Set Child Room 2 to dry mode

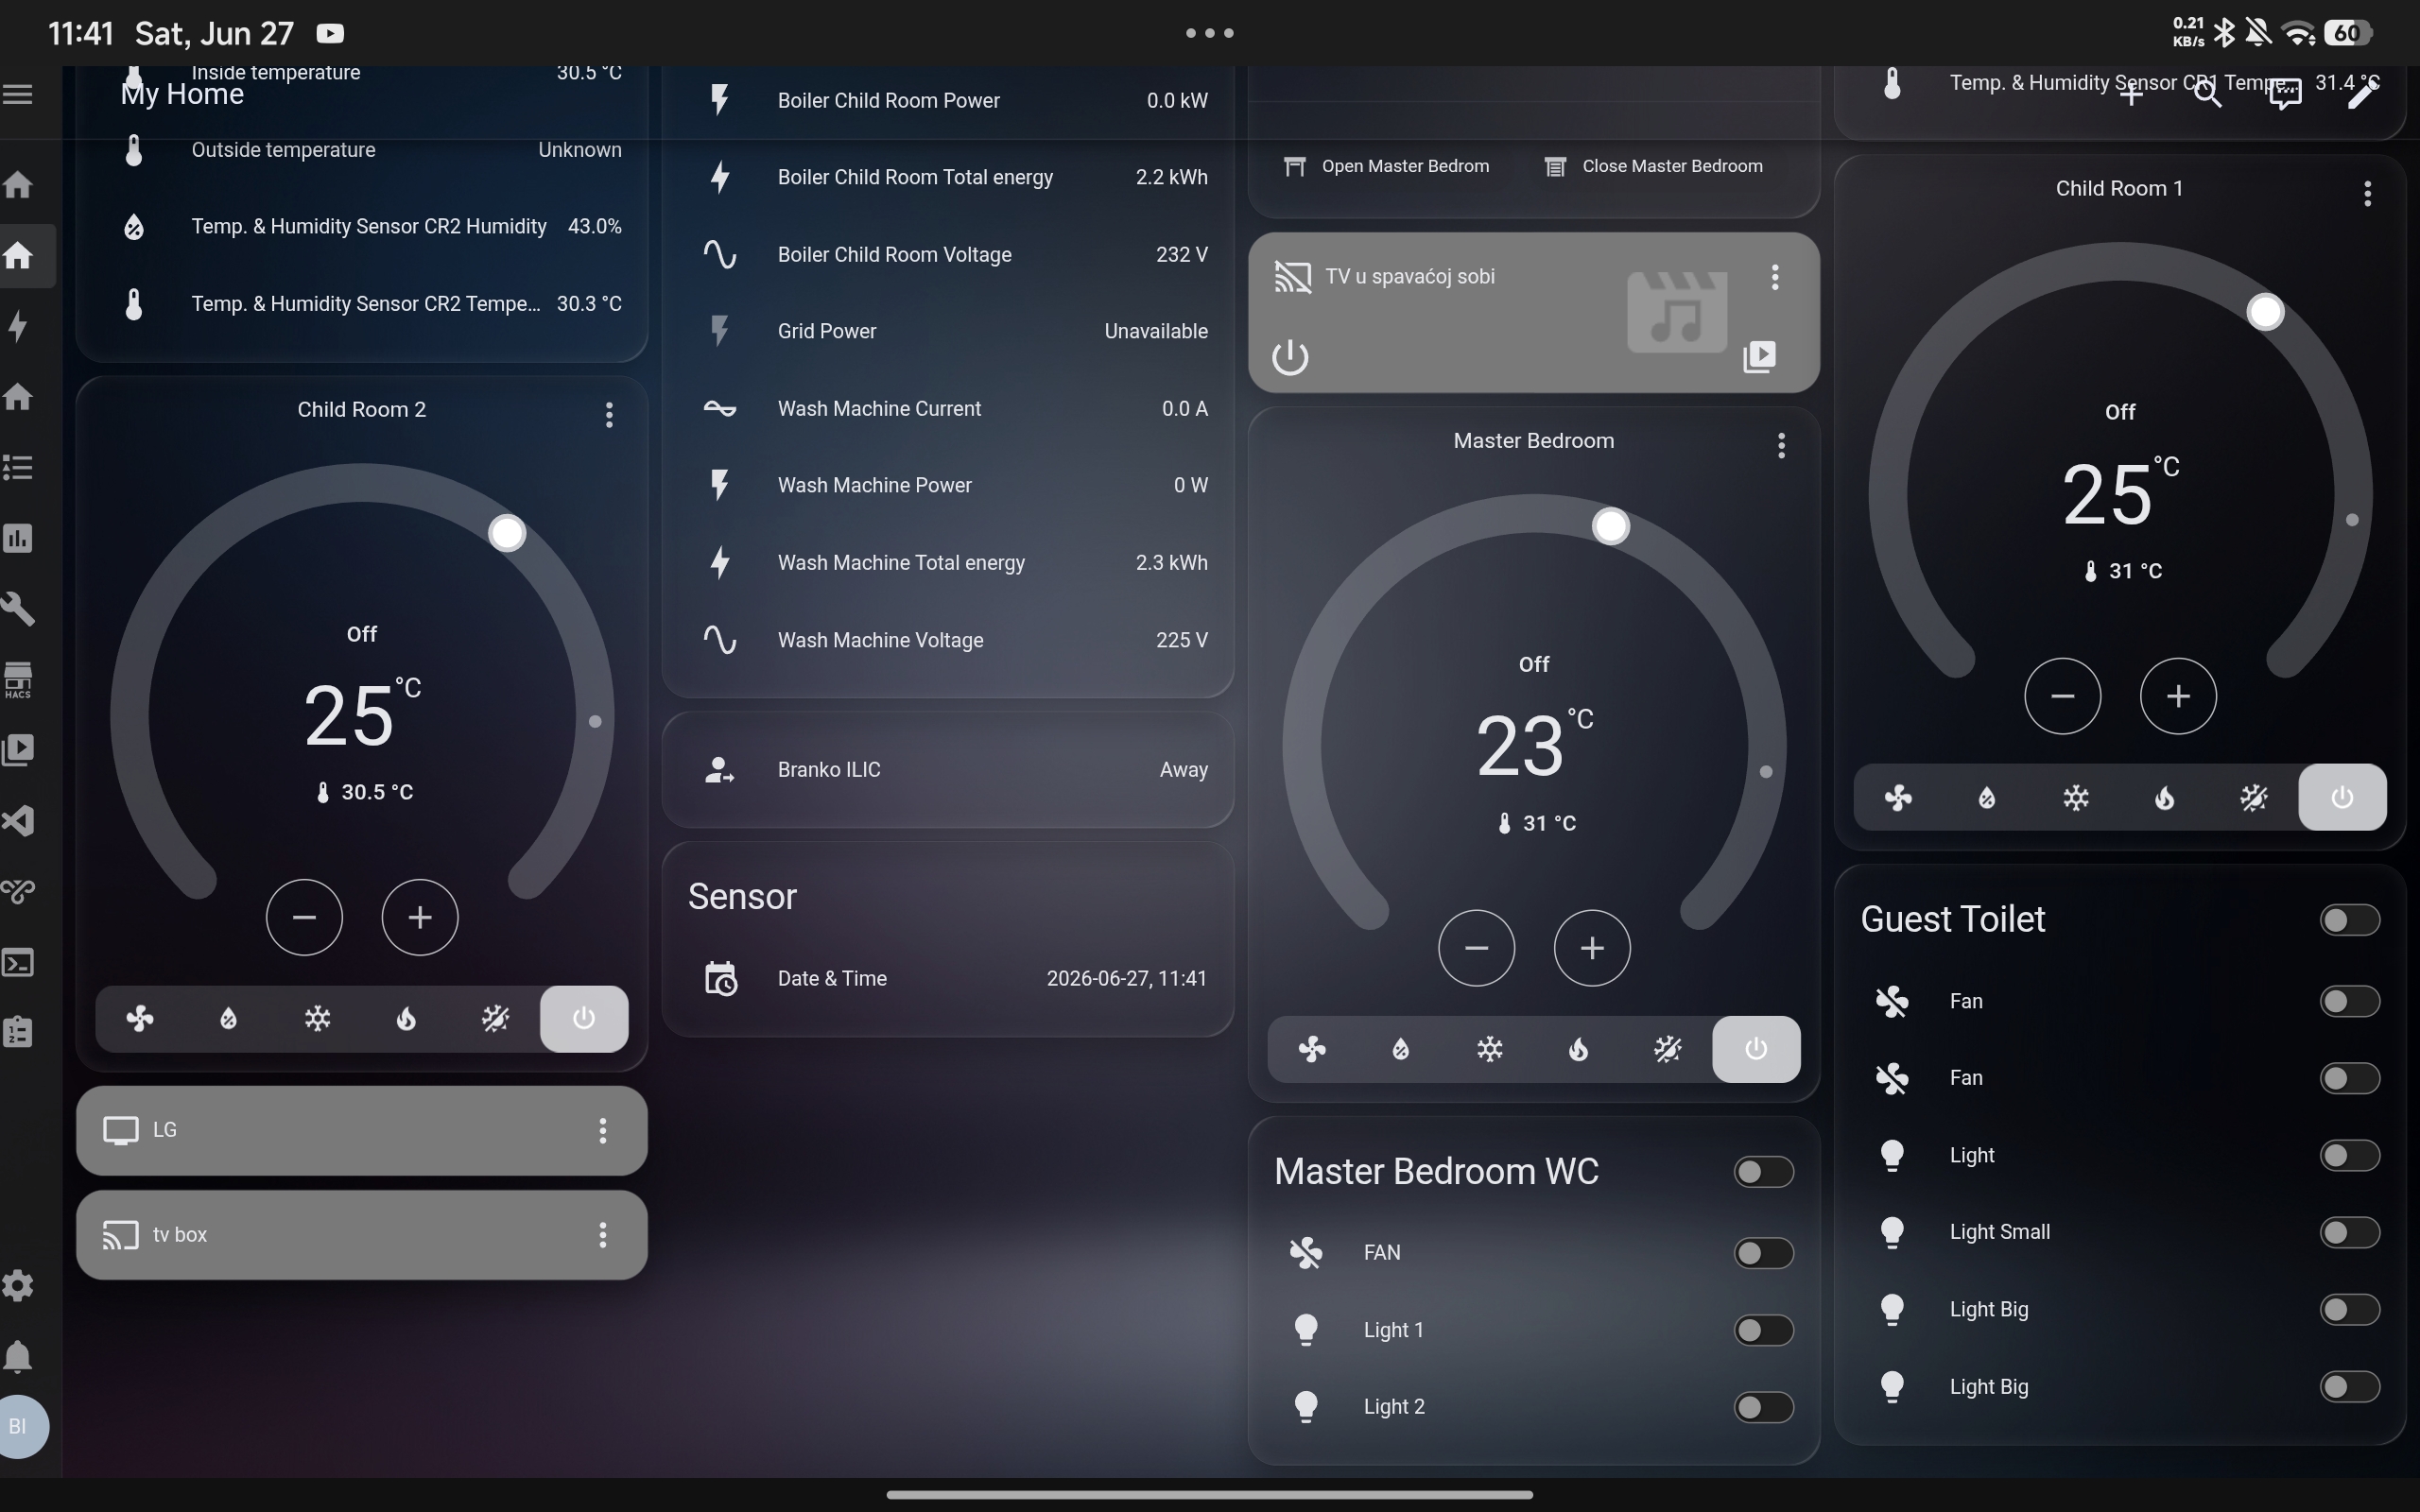click(x=229, y=1019)
